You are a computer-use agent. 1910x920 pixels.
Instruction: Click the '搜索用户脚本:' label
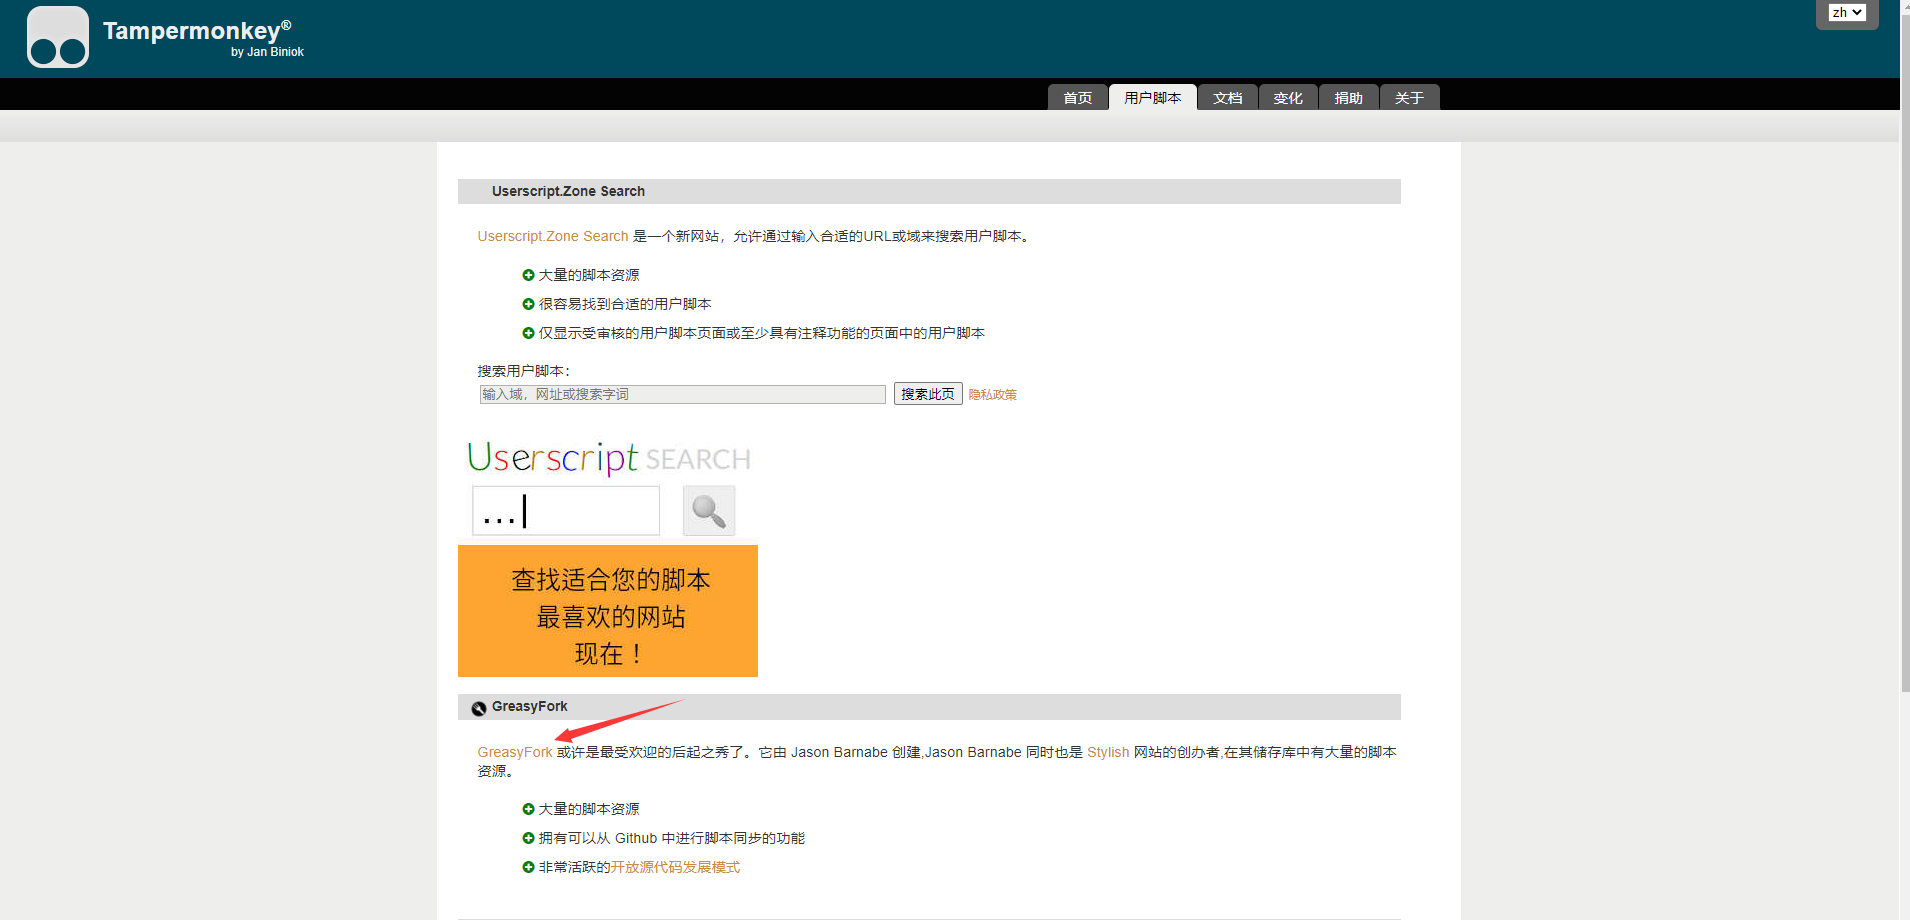click(x=524, y=371)
